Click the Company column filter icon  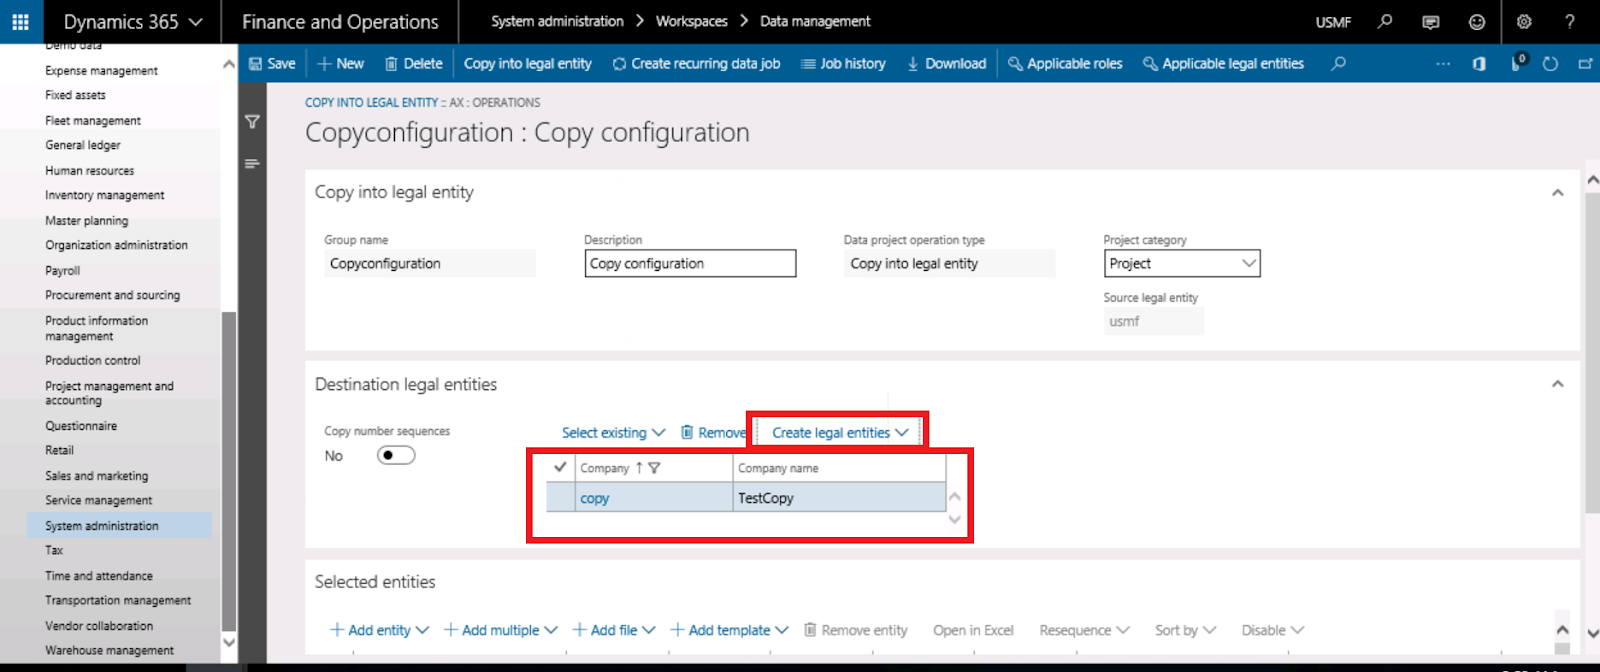pos(654,468)
